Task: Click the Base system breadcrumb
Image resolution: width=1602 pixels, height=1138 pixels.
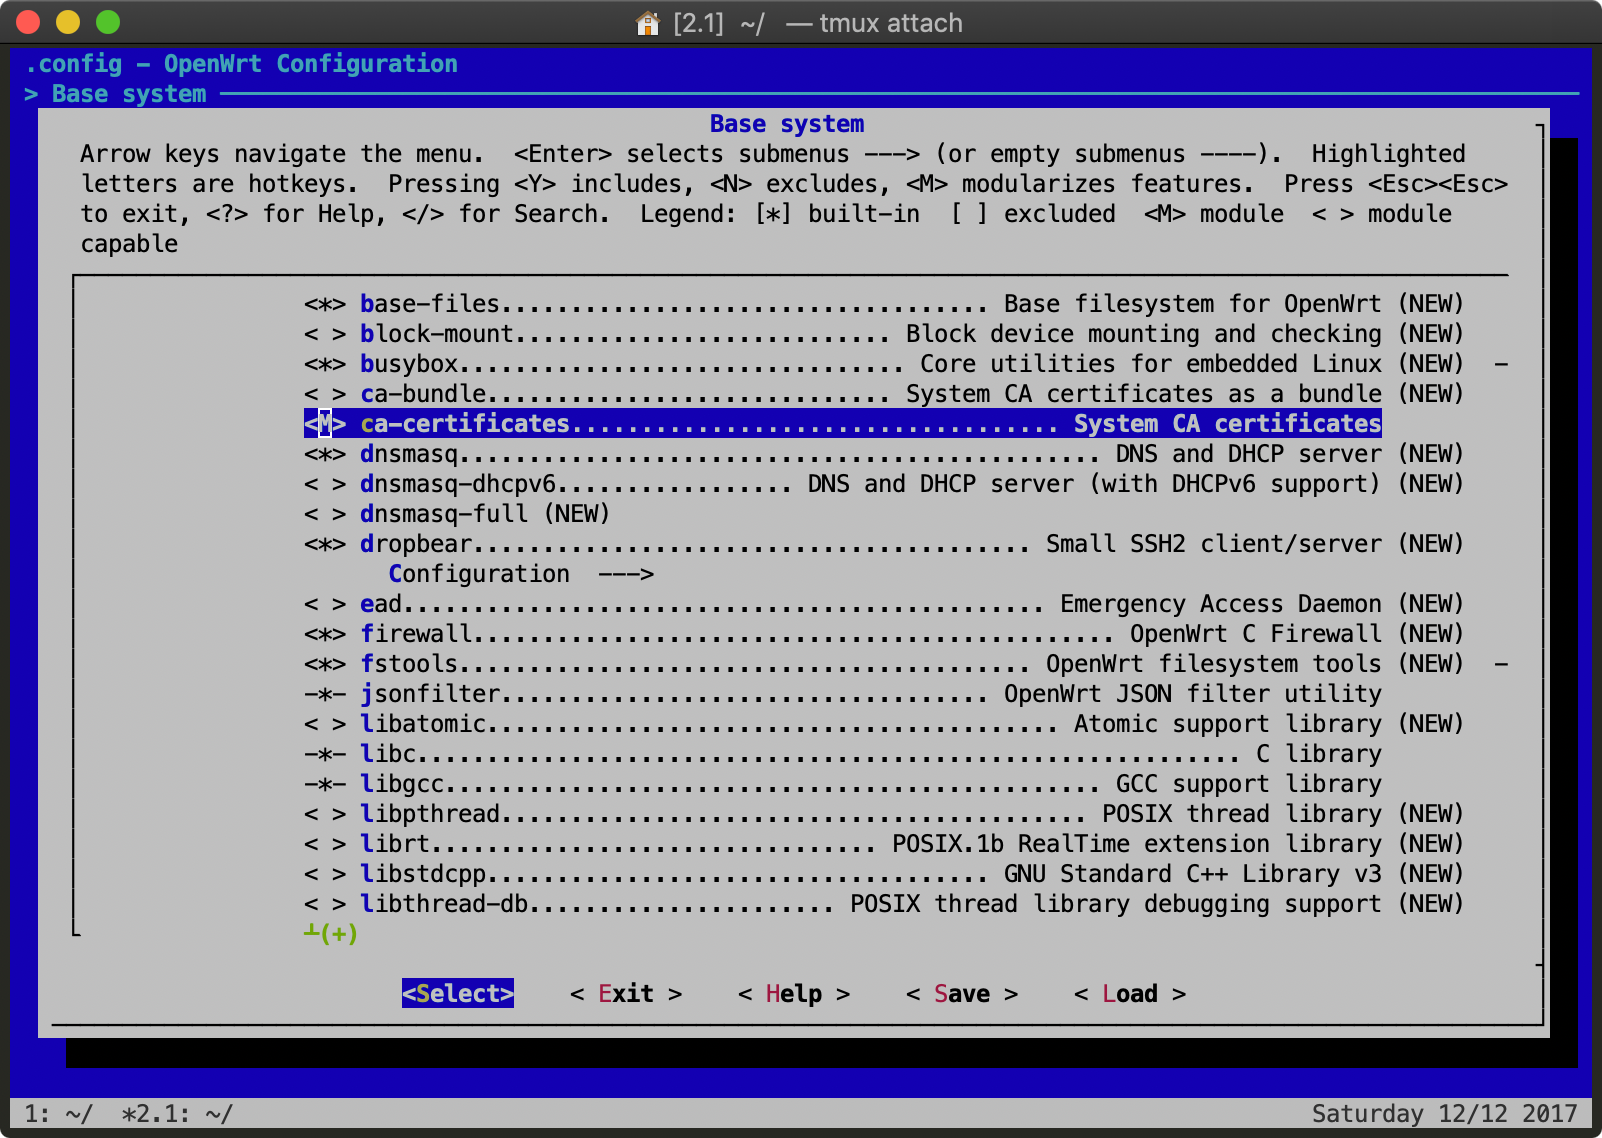Action: 129,94
